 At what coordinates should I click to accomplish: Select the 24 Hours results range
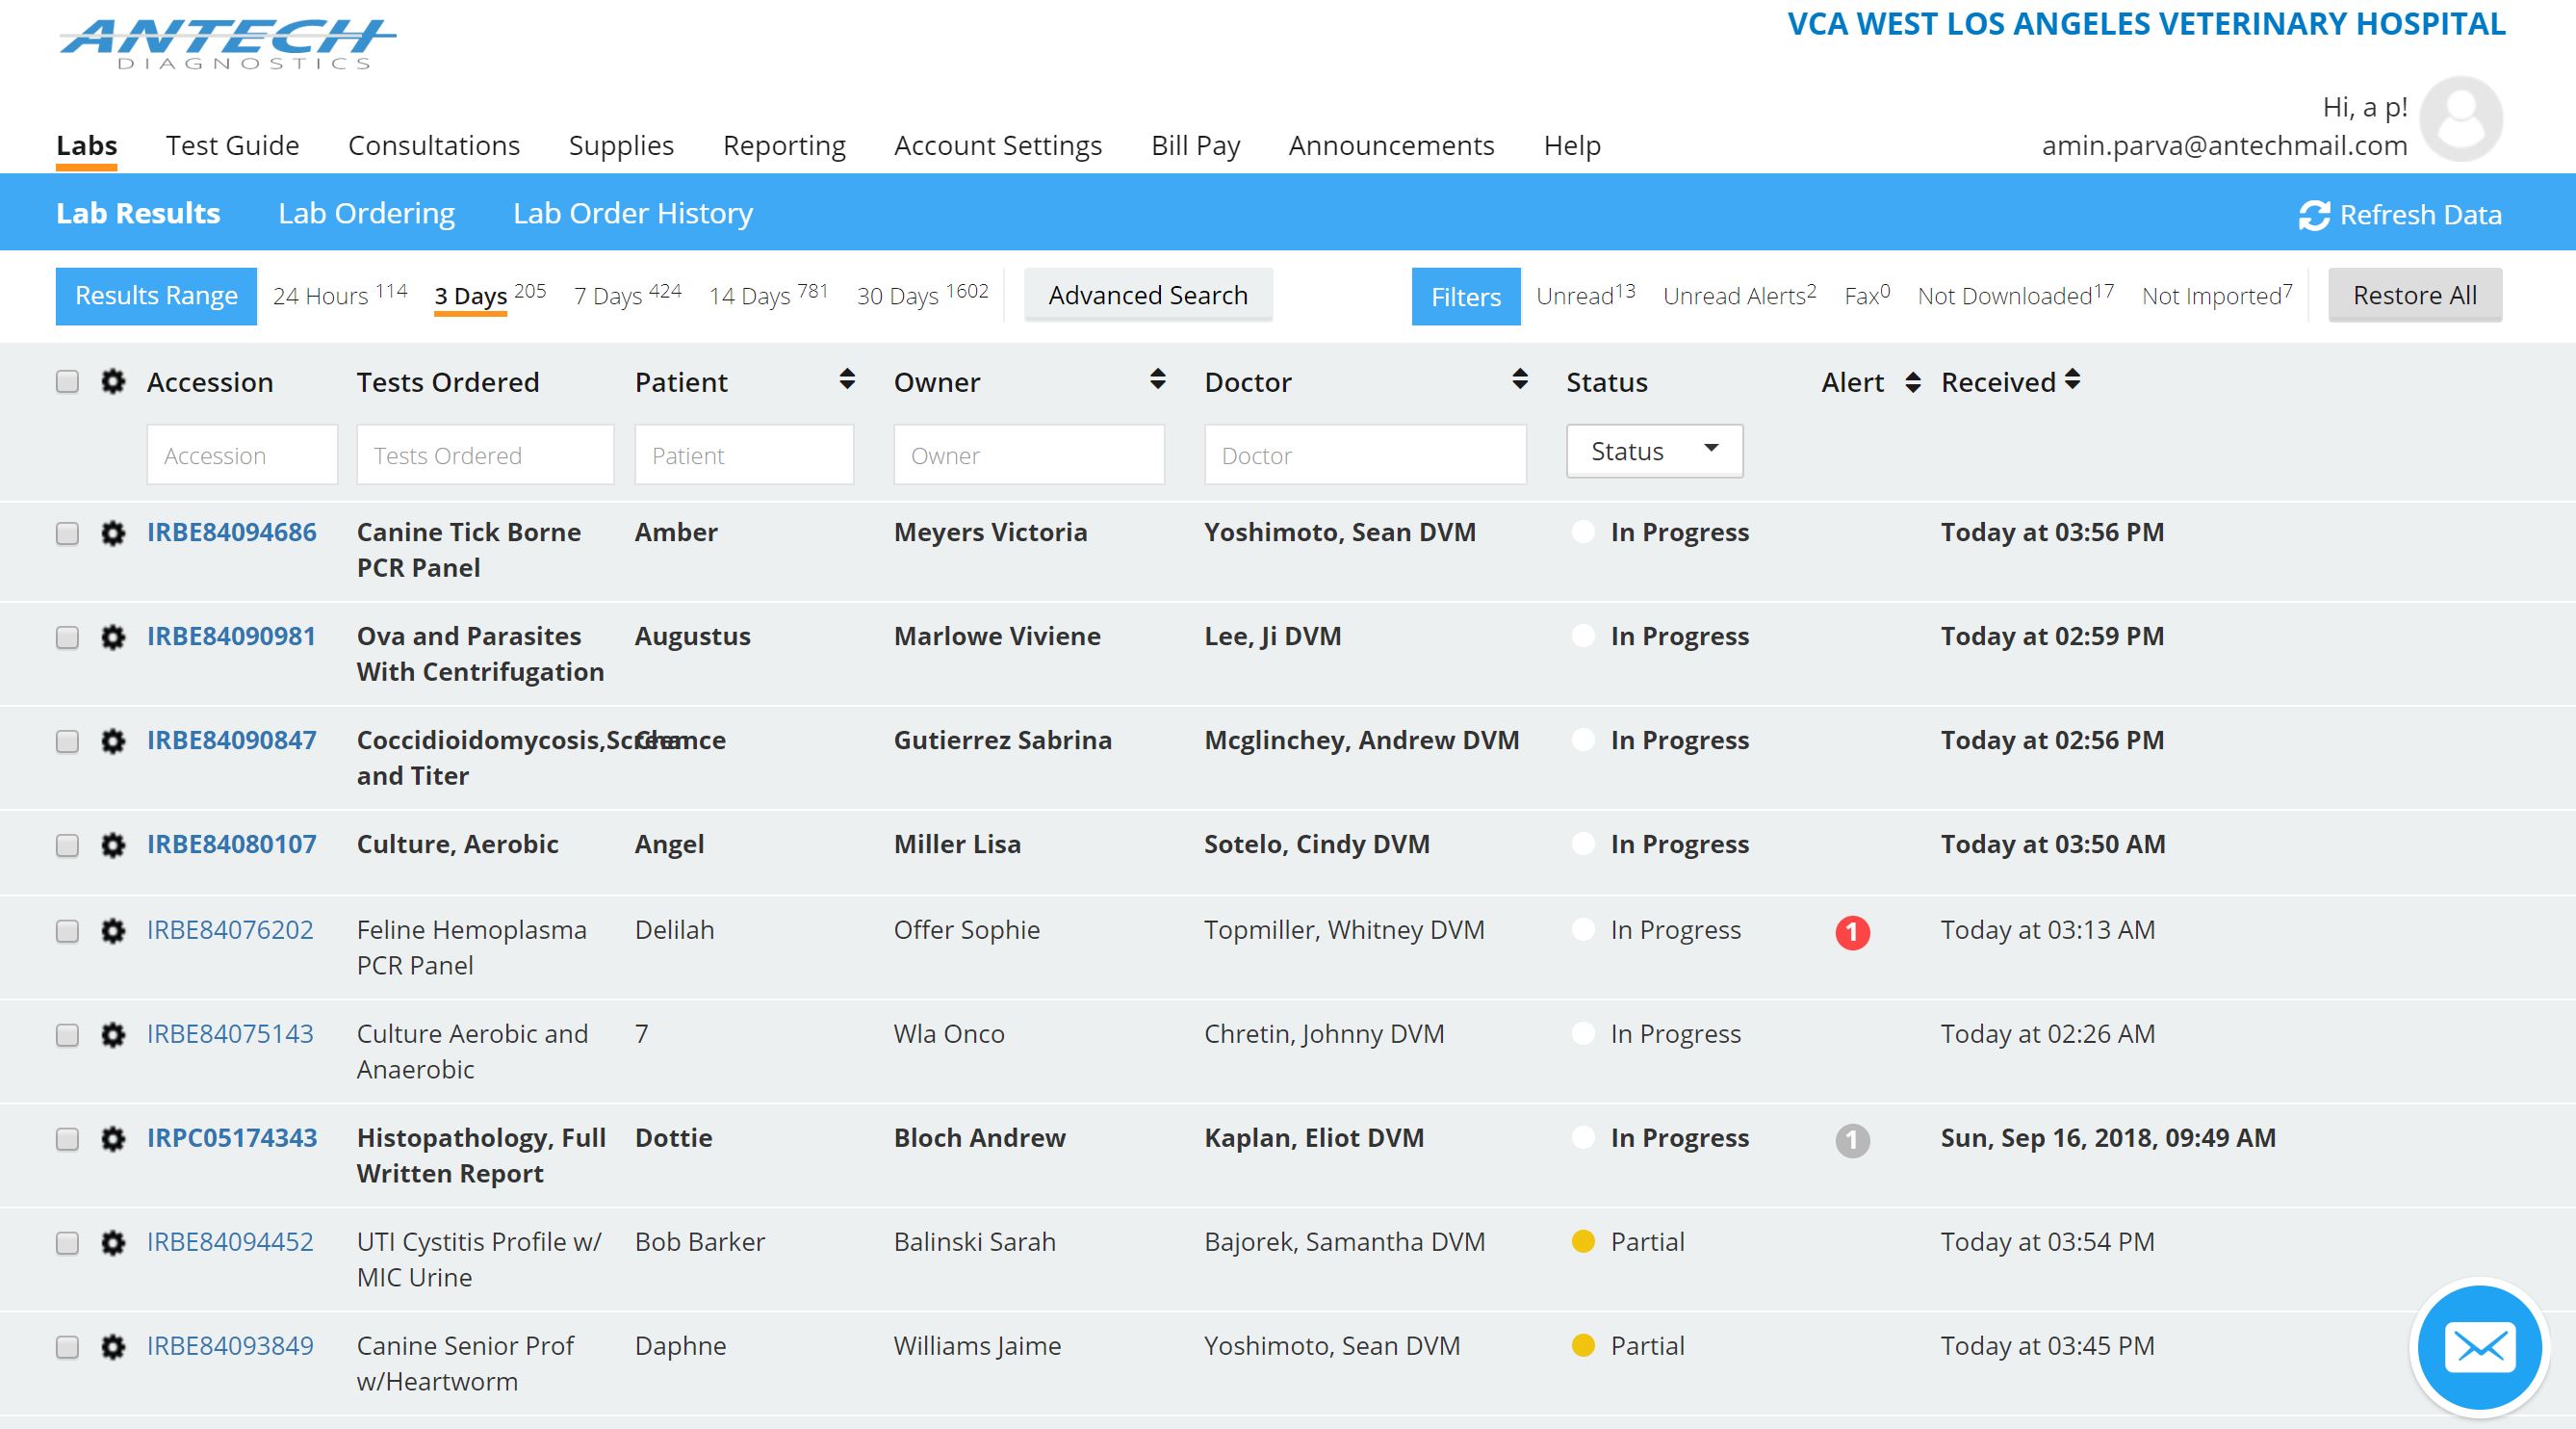point(340,295)
